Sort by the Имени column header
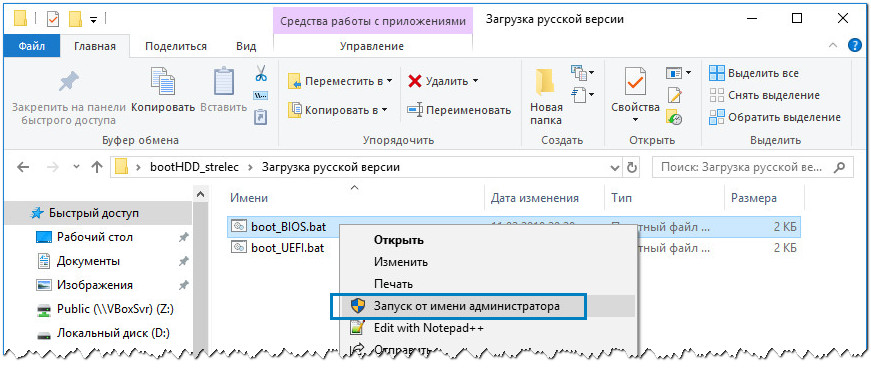The width and height of the screenshot is (871, 368). point(249,198)
